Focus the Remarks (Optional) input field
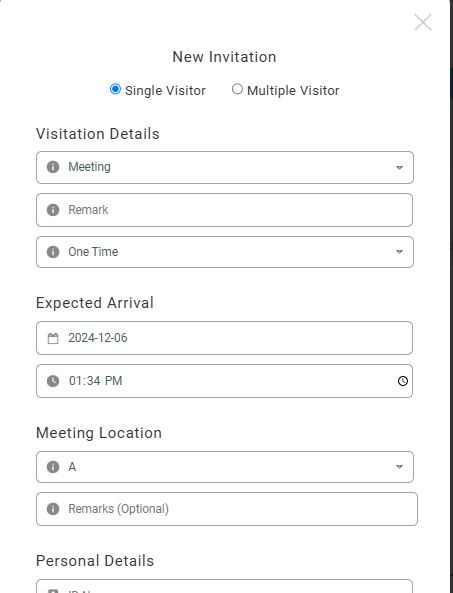453x593 pixels. [x=227, y=509]
